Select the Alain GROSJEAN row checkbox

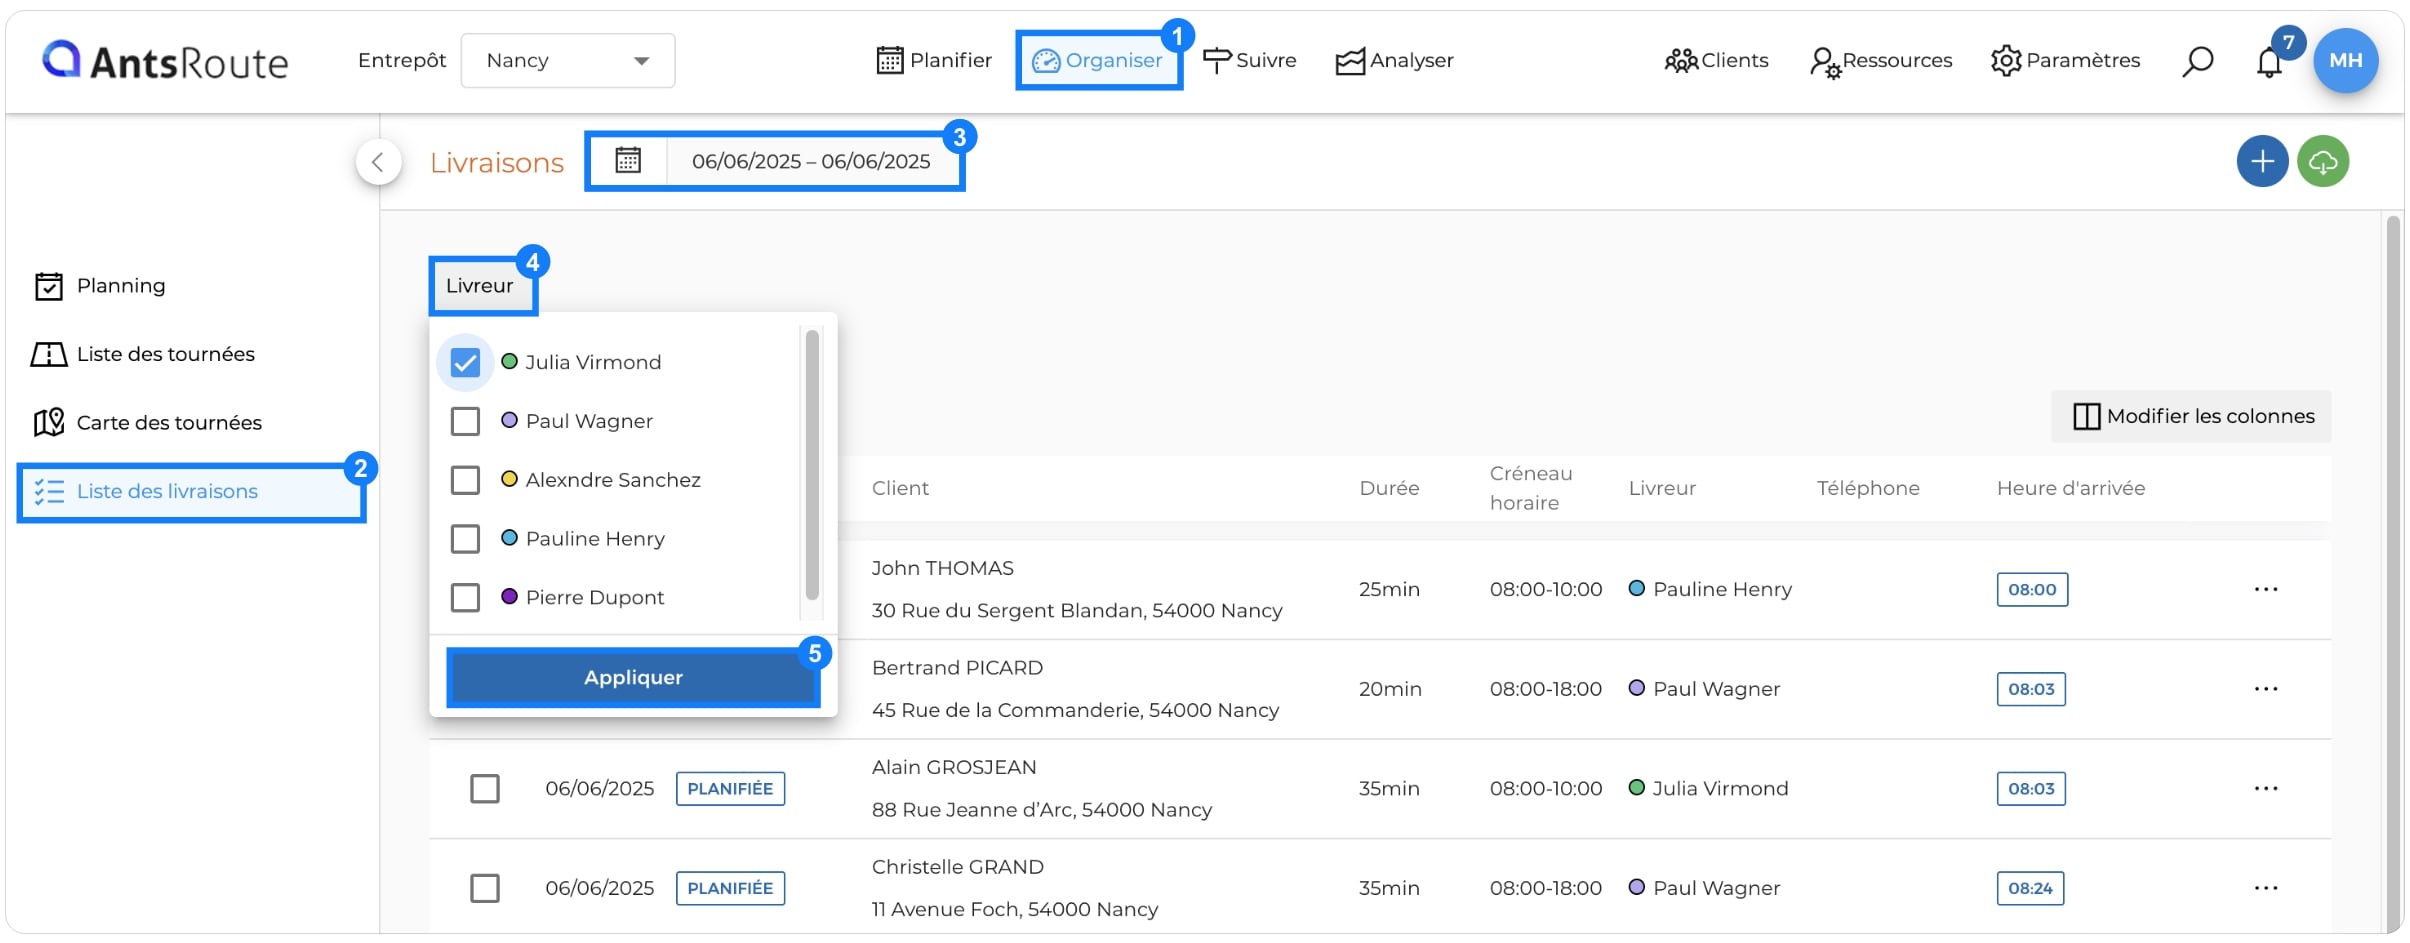[485, 789]
